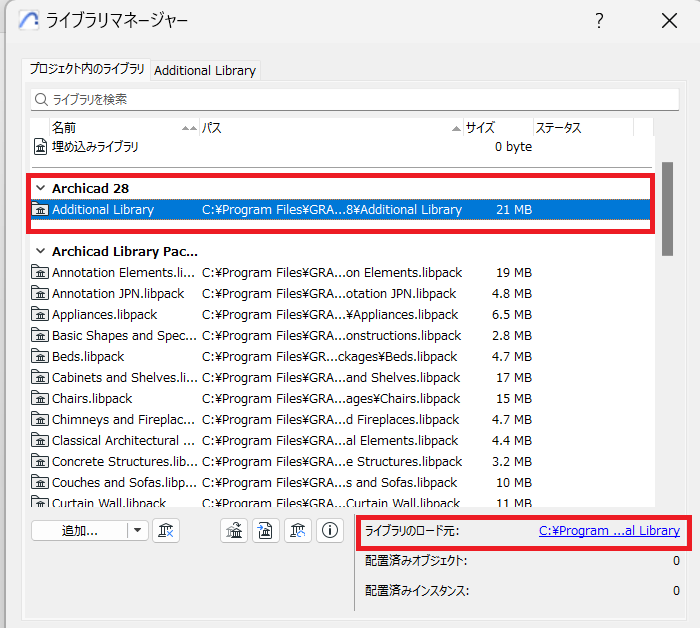Image resolution: width=700 pixels, height=628 pixels.
Task: Click the Cabinets and Shelves folder icon
Action: [40, 377]
